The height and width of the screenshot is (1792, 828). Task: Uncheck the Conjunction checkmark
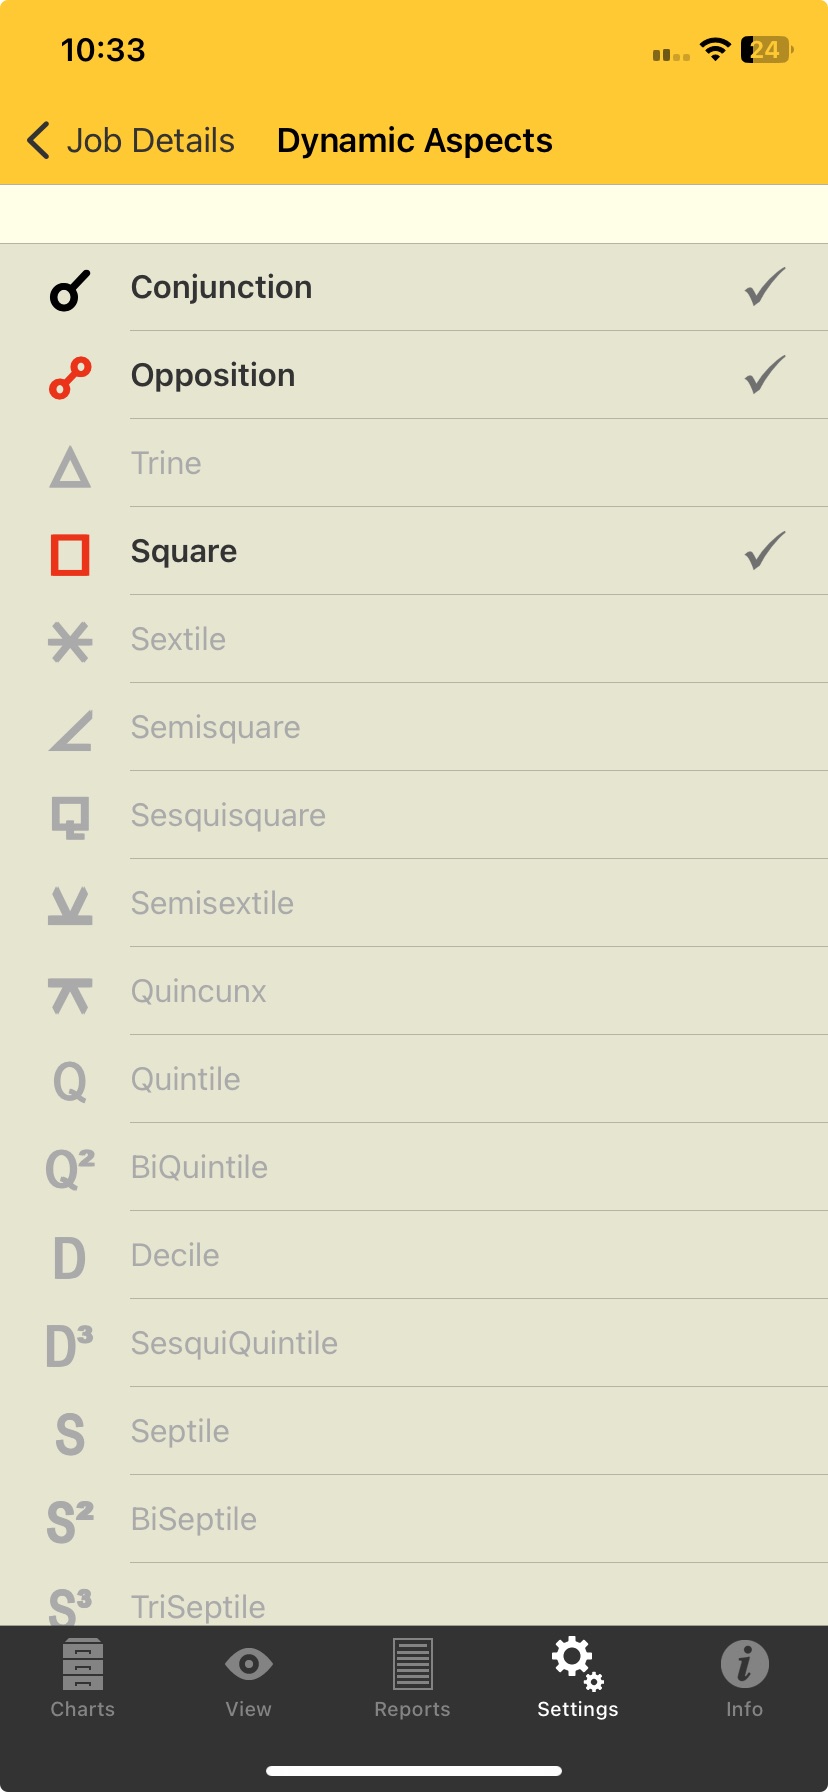click(765, 287)
